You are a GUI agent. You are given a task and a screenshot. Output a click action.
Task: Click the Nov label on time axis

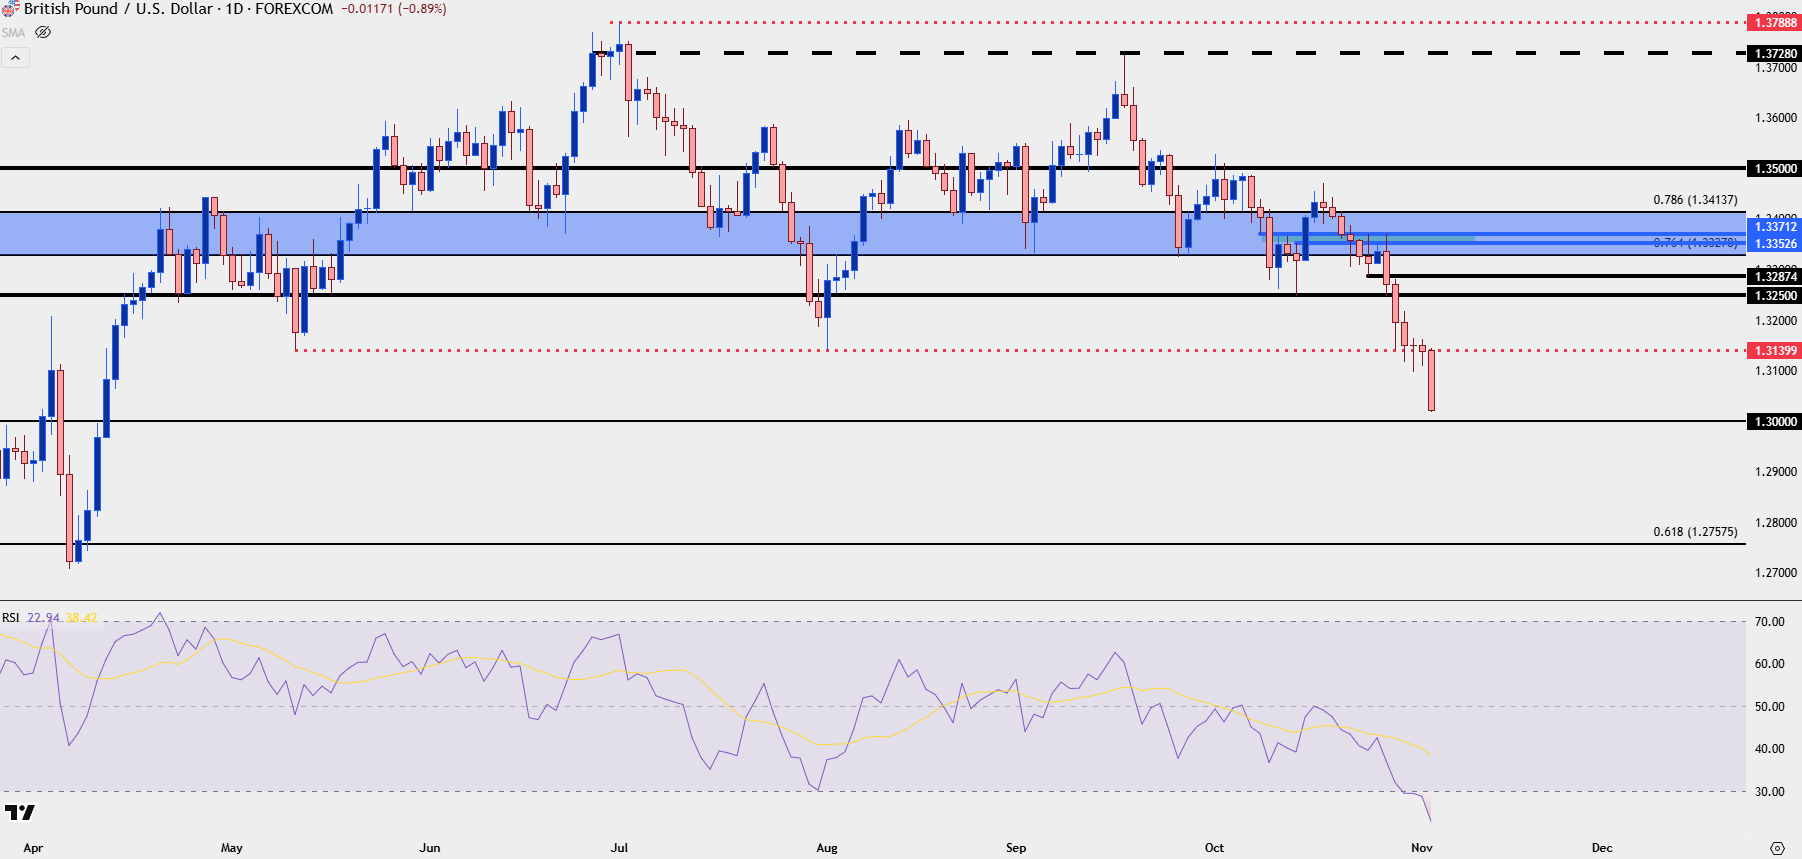pyautogui.click(x=1422, y=848)
